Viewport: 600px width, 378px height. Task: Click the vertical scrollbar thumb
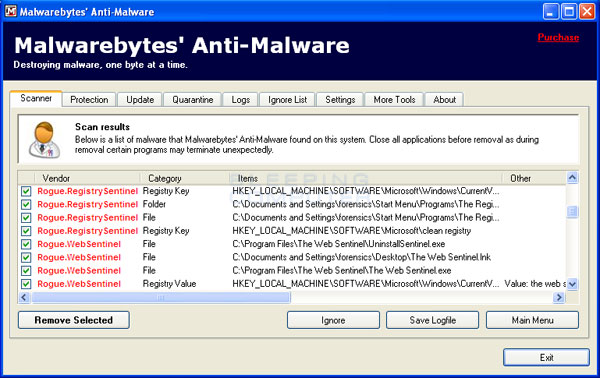572,212
